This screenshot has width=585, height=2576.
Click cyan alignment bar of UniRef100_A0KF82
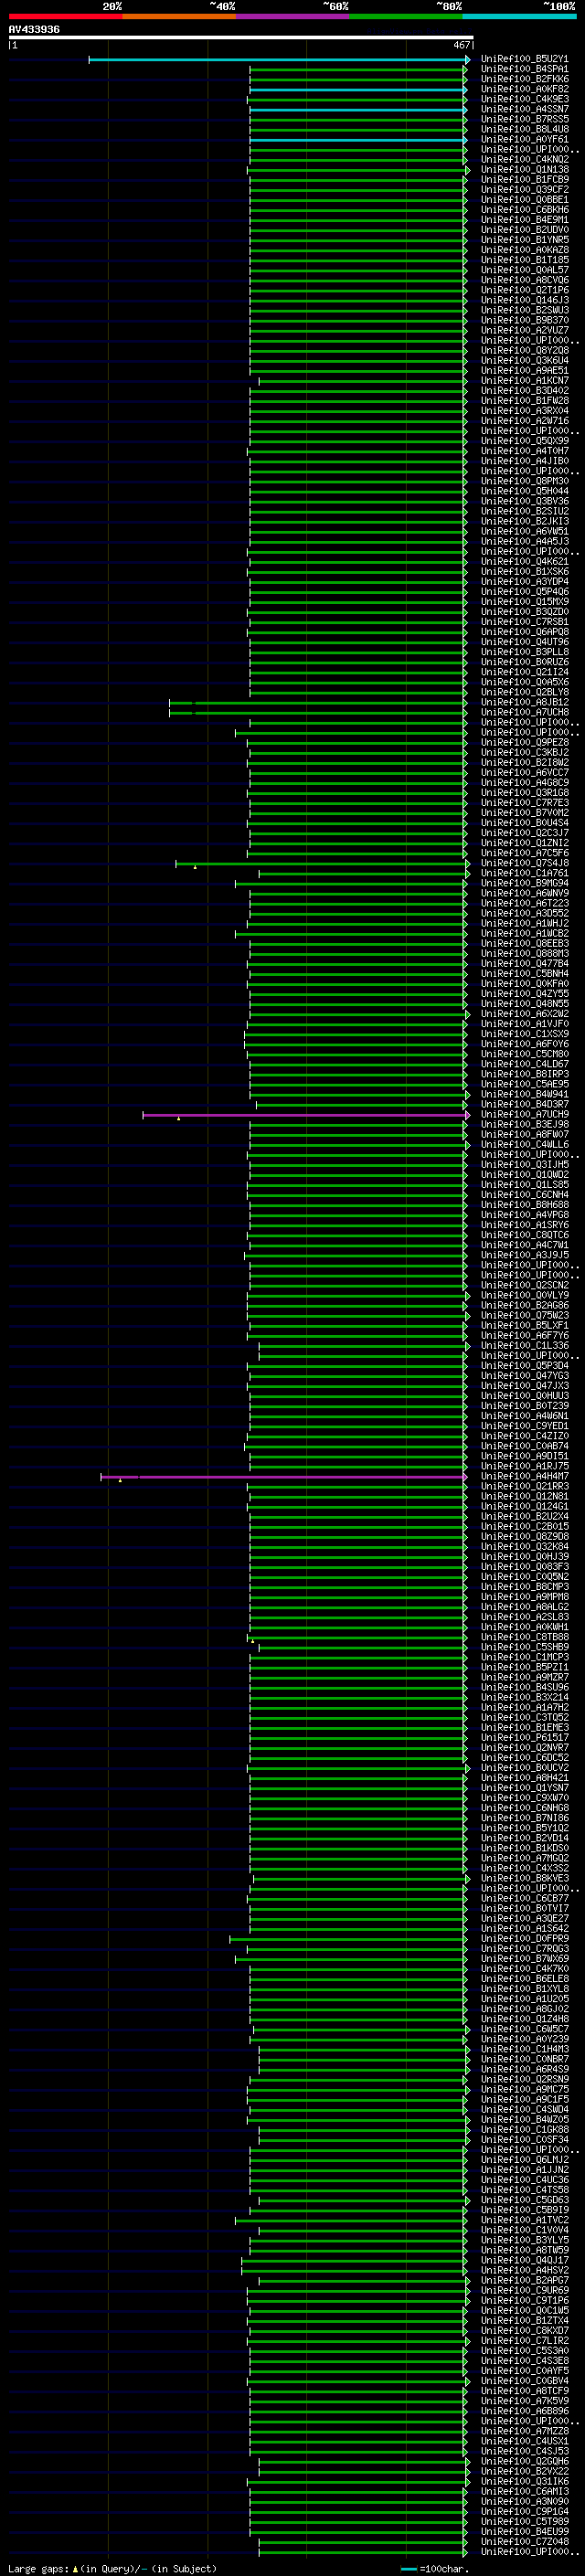coord(358,90)
